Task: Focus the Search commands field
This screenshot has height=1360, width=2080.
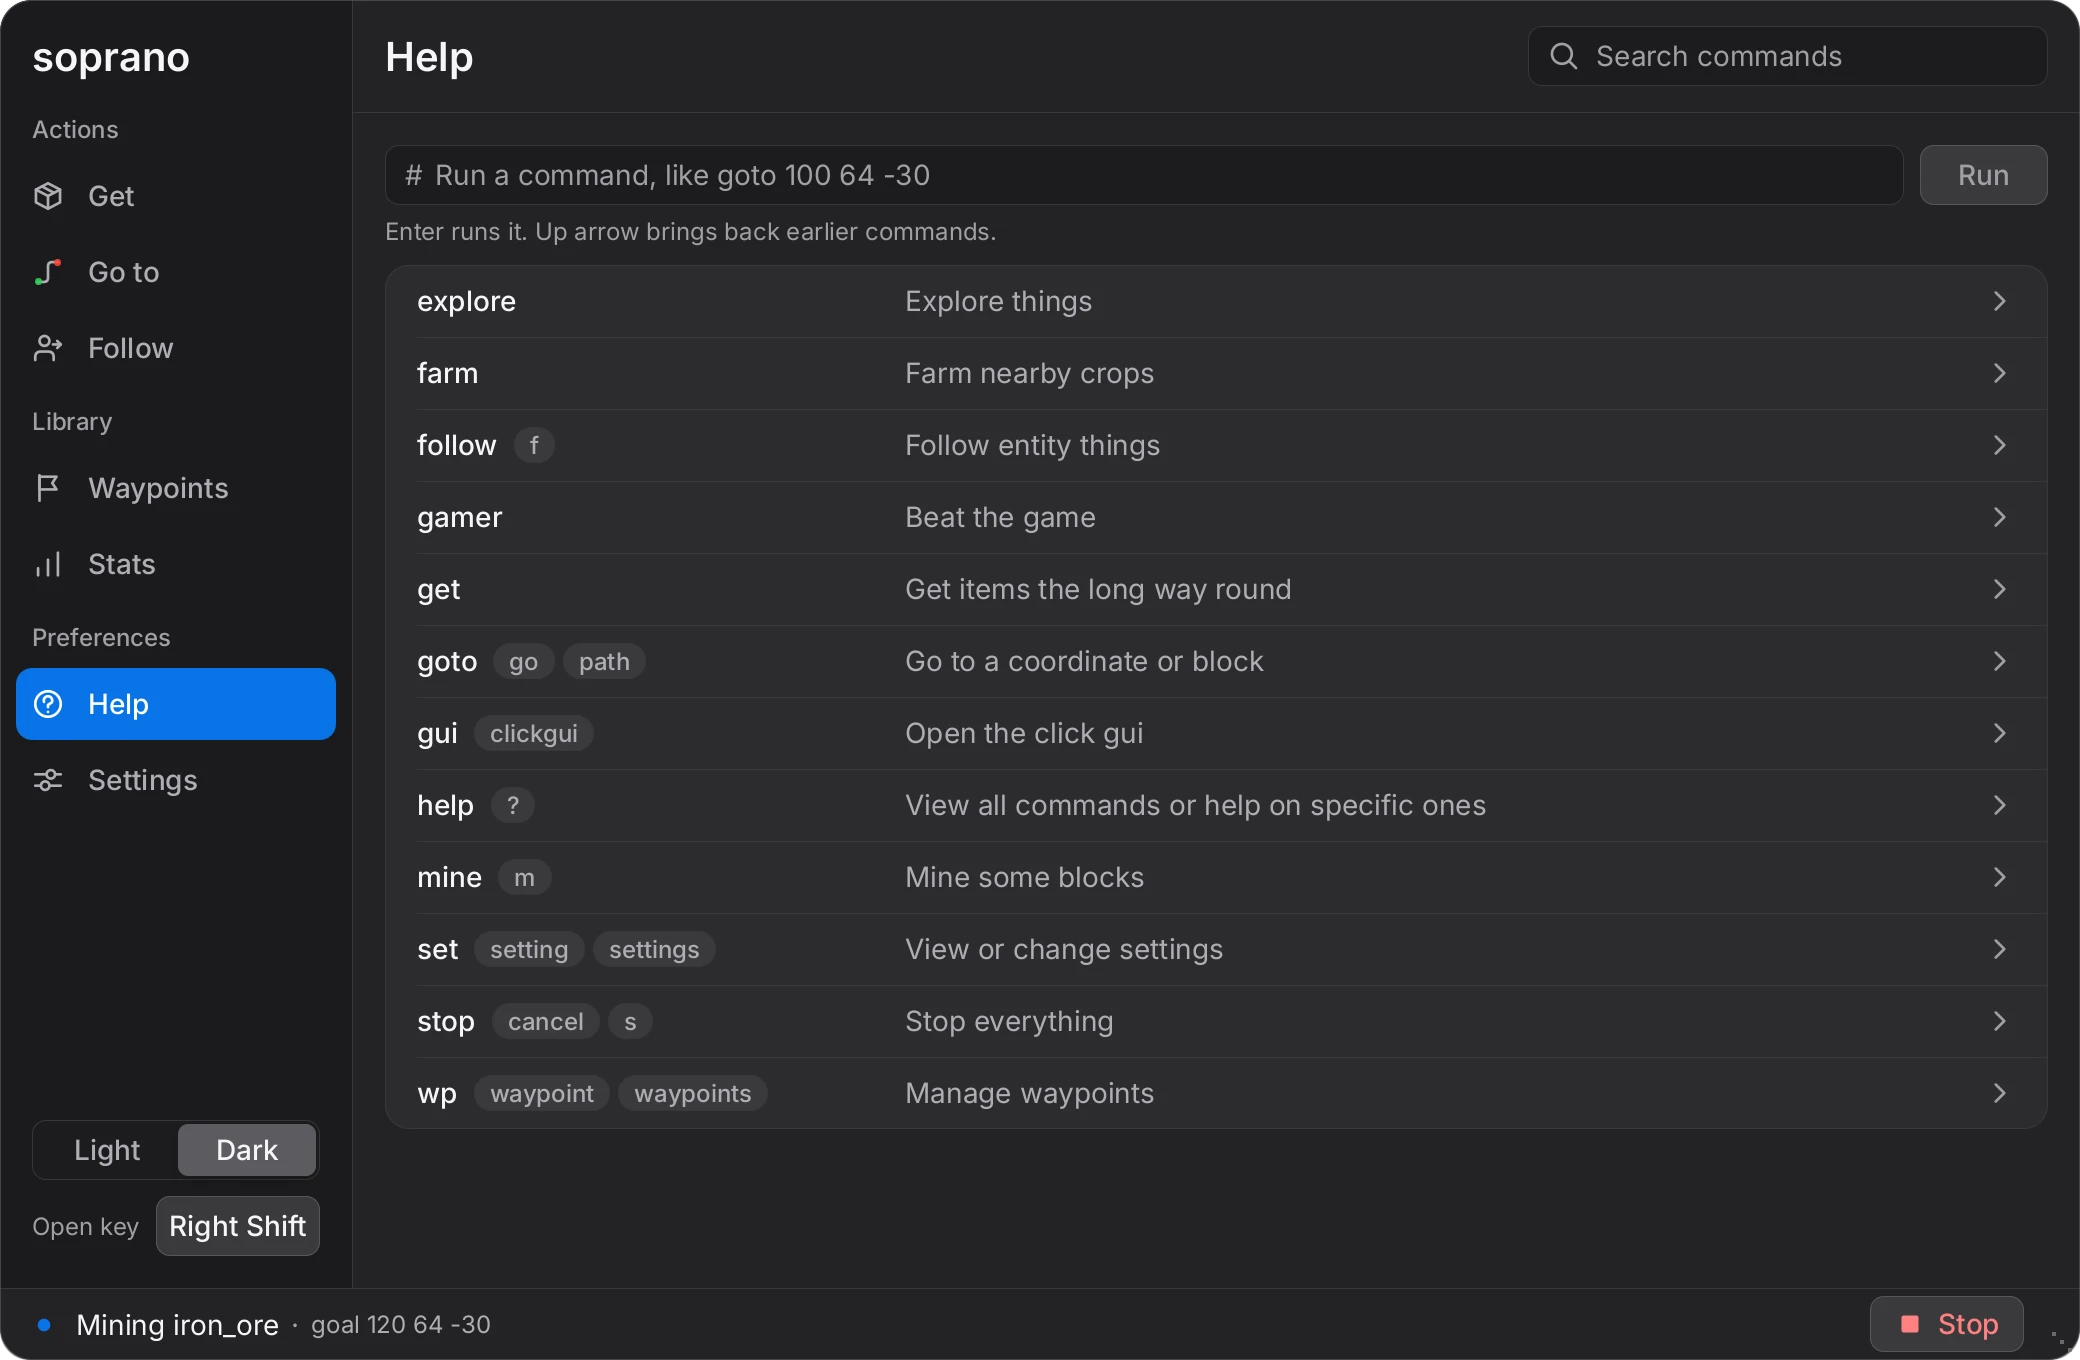Action: tap(1787, 56)
